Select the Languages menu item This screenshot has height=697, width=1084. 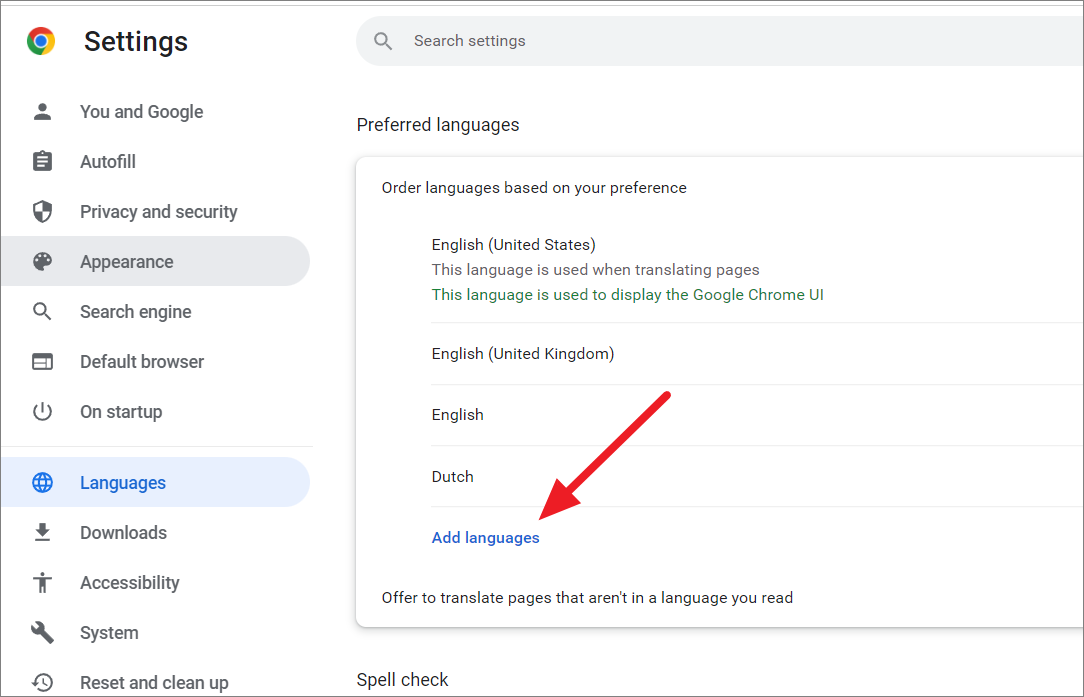pyautogui.click(x=156, y=483)
